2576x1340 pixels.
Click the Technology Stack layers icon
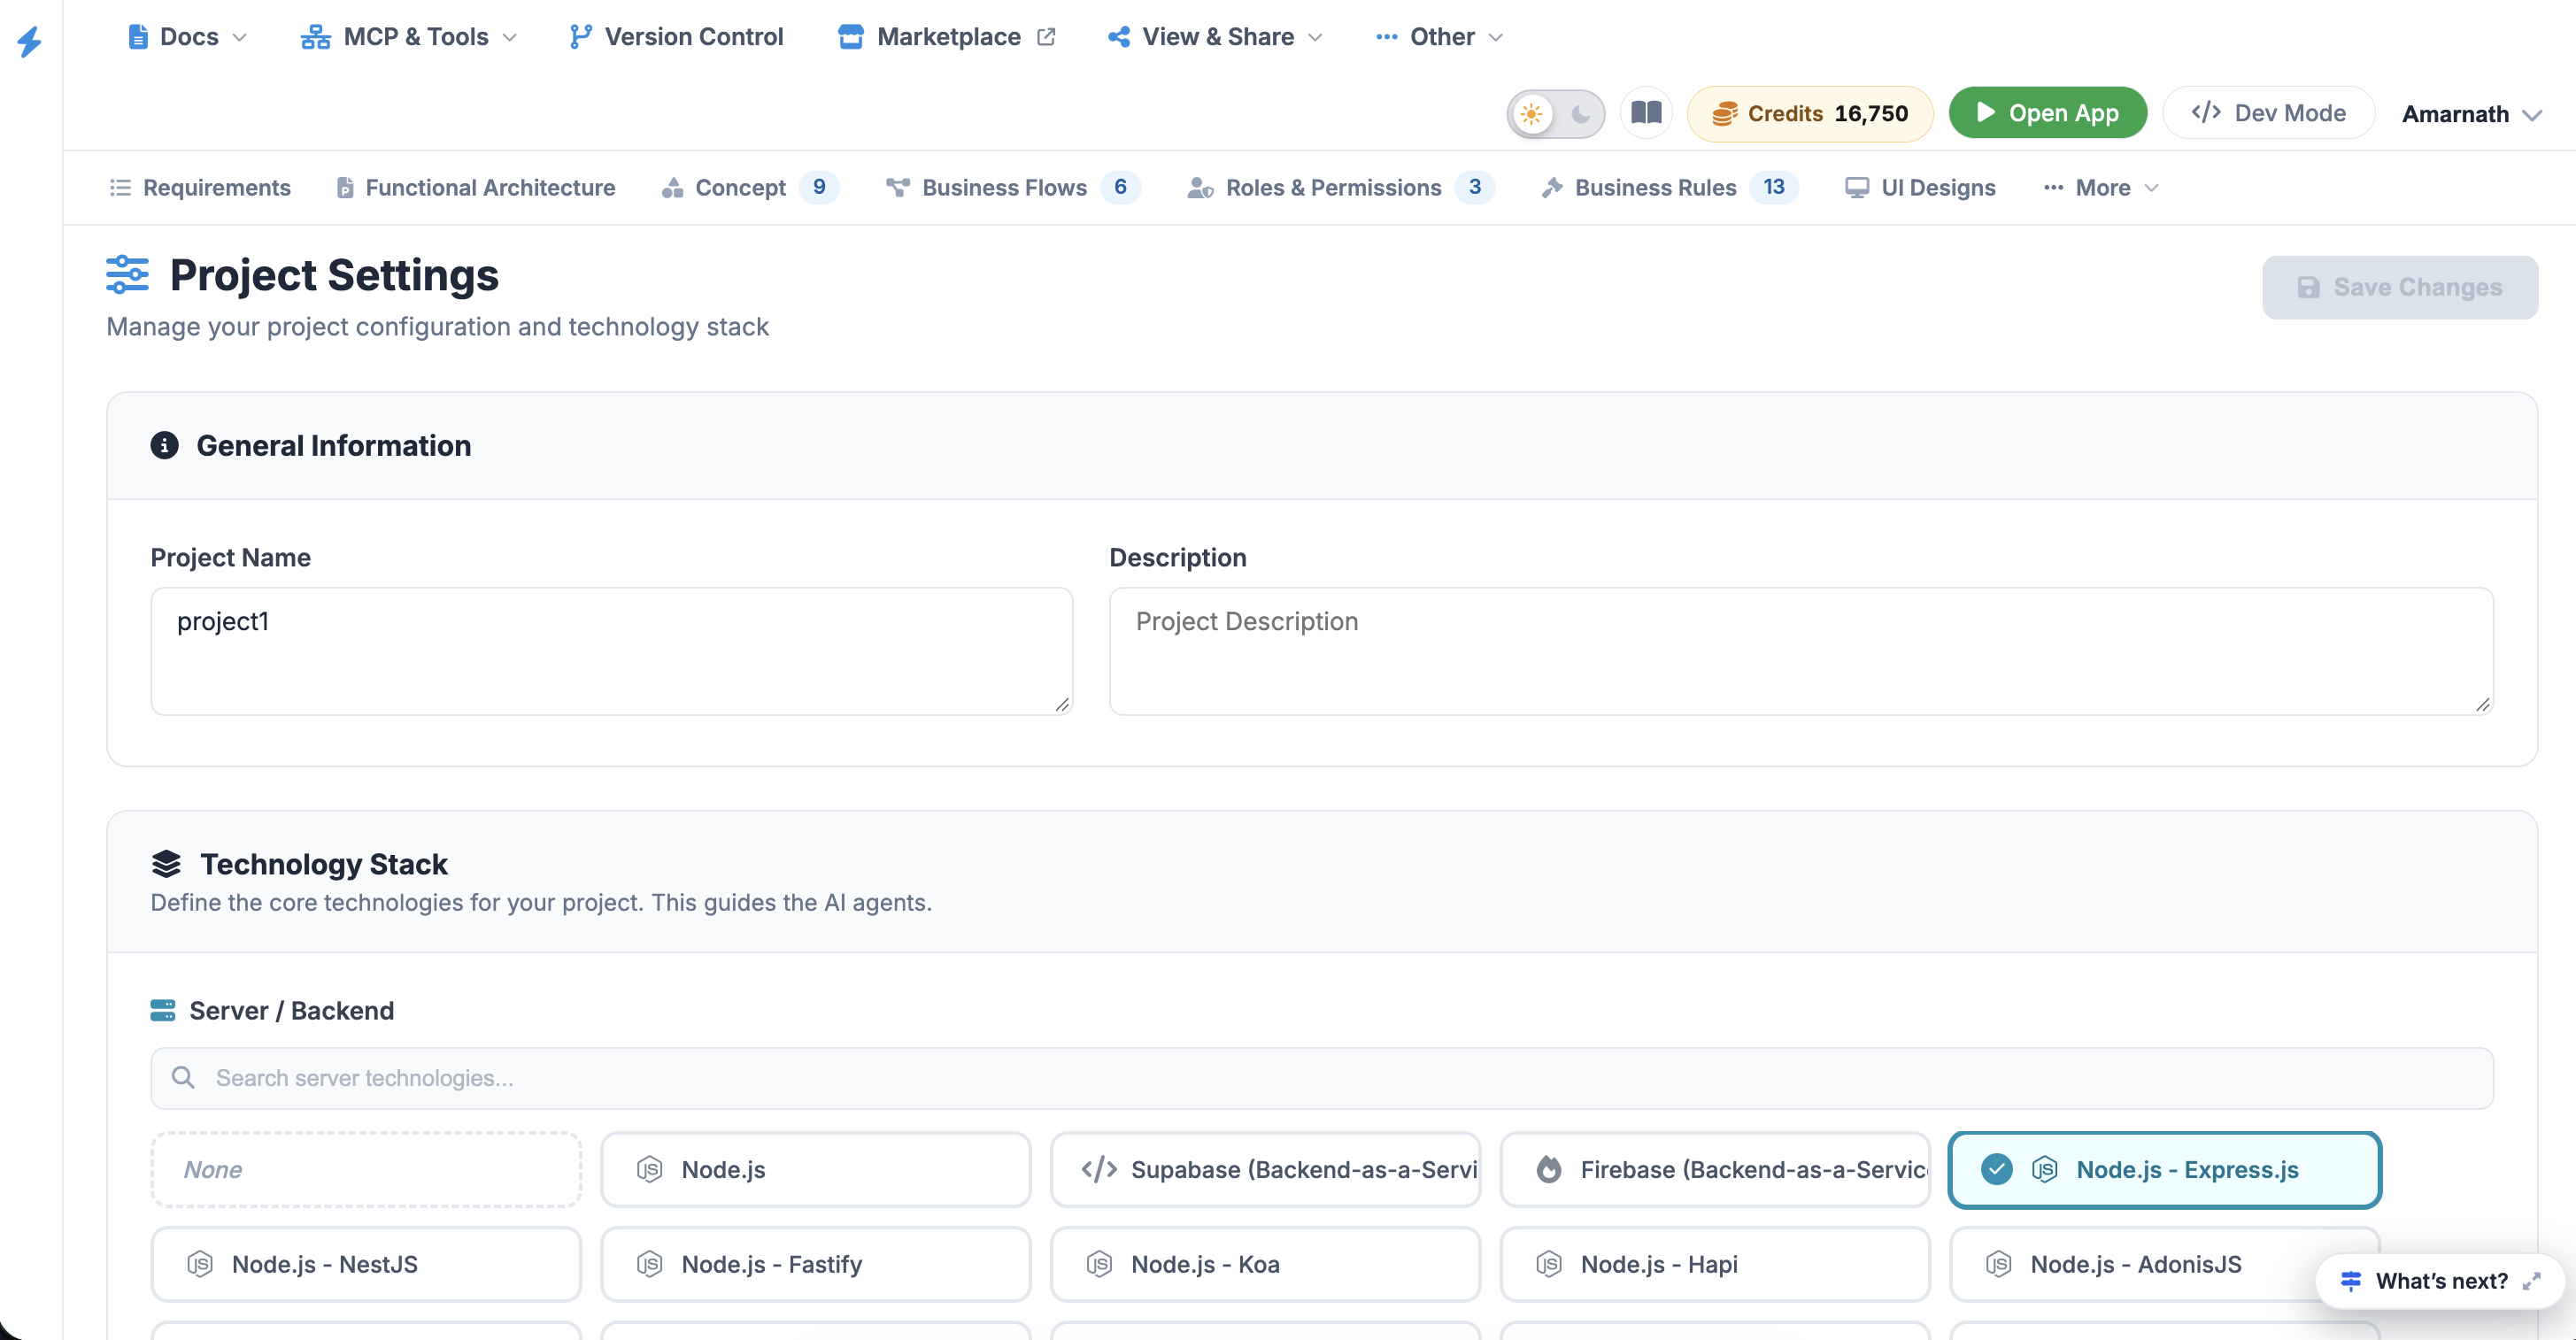[166, 863]
